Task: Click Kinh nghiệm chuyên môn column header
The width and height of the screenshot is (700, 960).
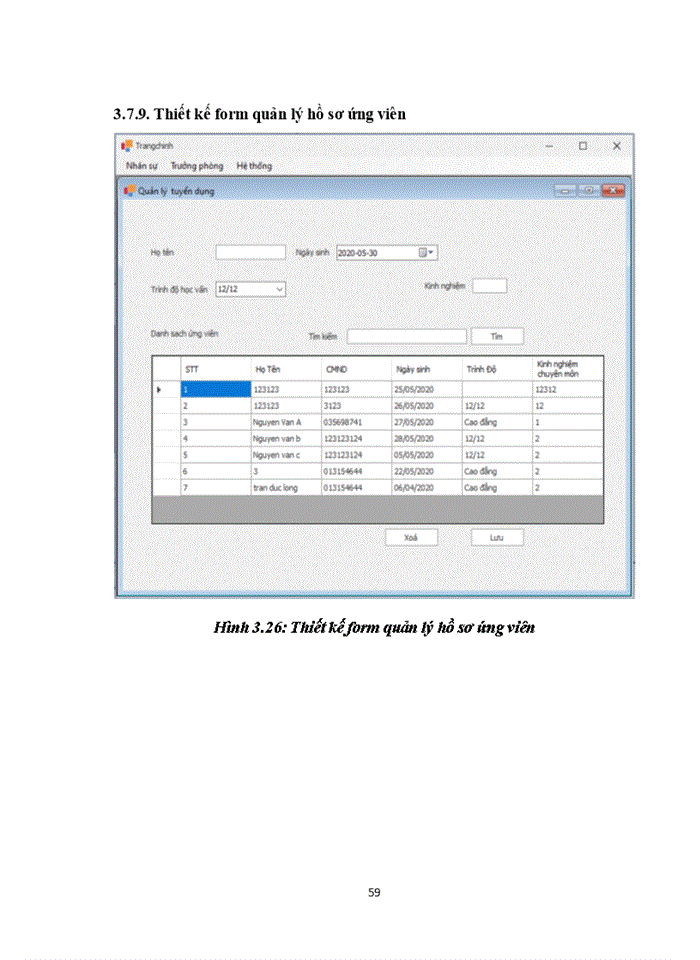Action: point(568,369)
